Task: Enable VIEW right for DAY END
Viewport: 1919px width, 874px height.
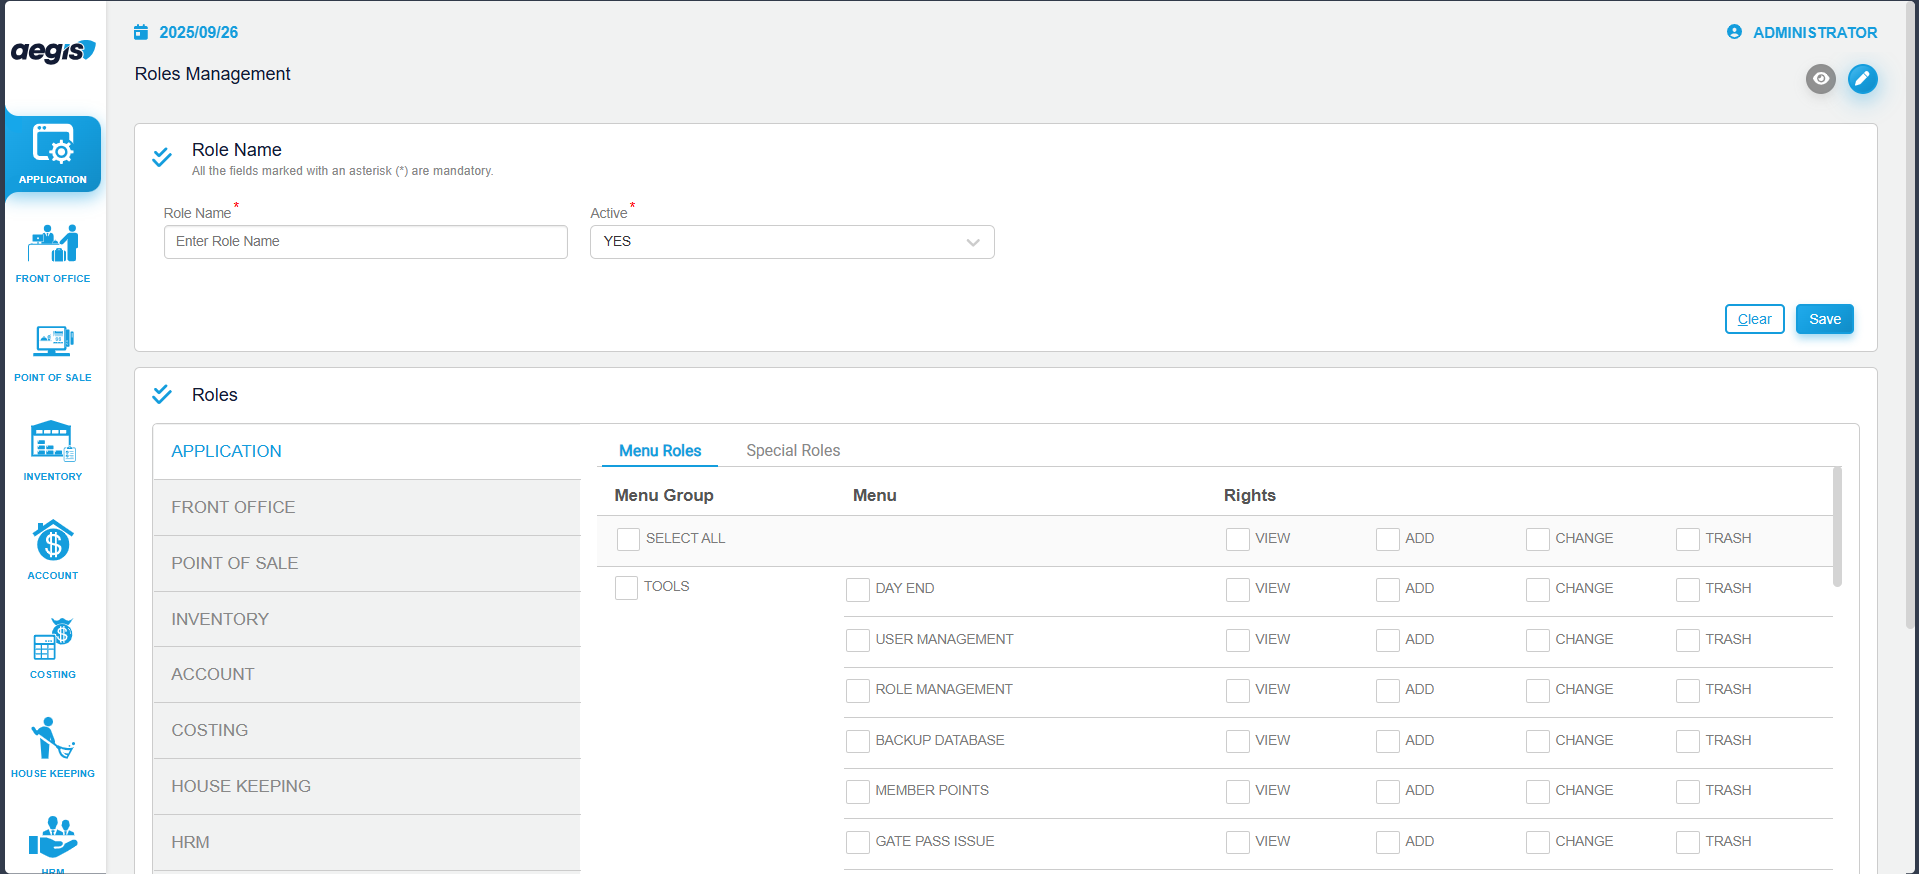Action: pyautogui.click(x=1237, y=589)
